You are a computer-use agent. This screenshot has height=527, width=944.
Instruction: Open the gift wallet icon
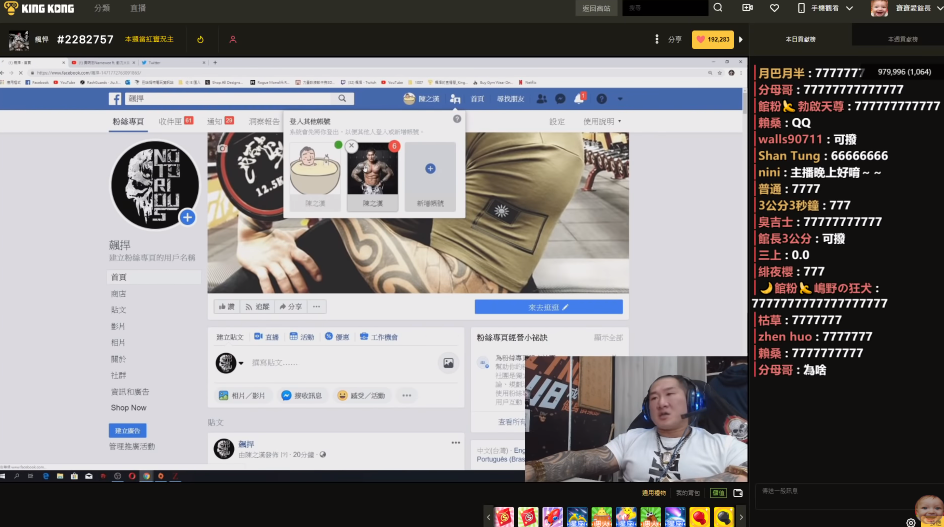[x=738, y=493]
